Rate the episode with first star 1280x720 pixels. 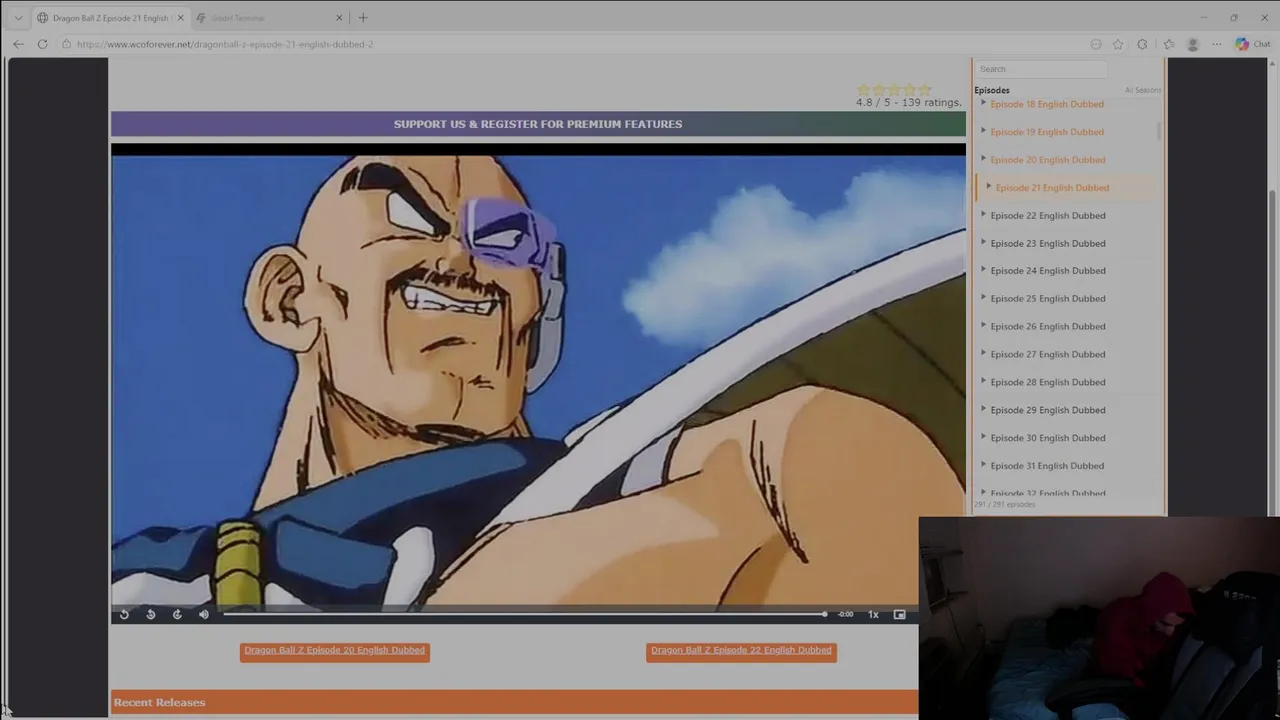[x=863, y=89]
